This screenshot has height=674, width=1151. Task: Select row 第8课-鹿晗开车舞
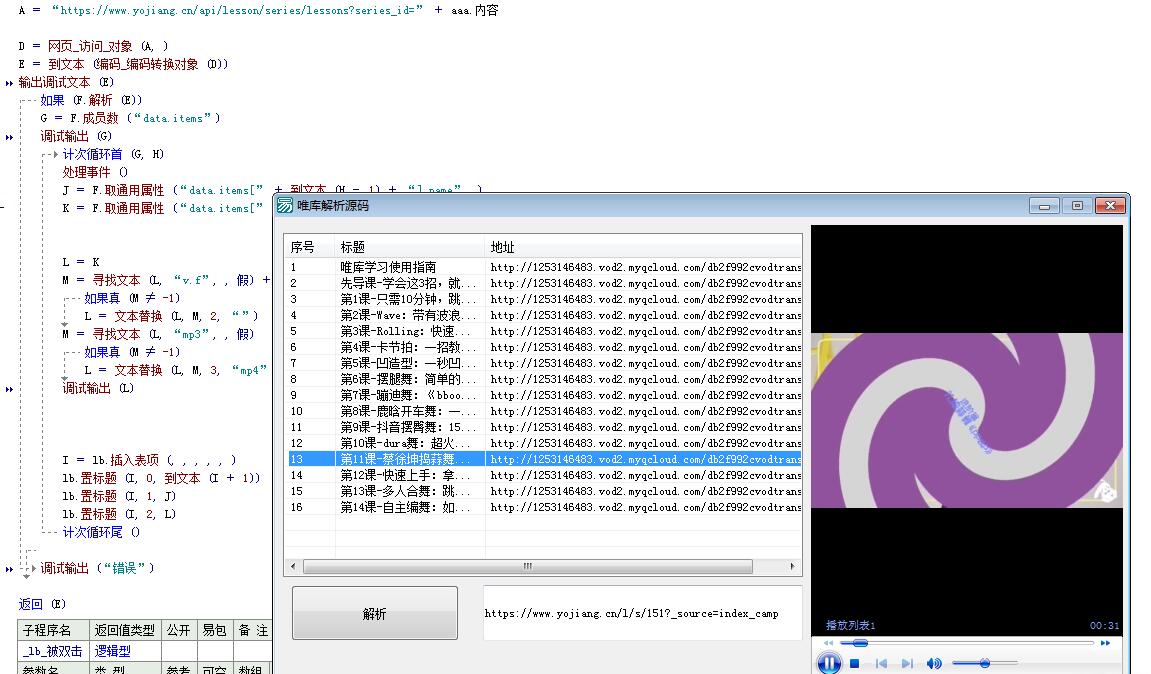click(543, 411)
